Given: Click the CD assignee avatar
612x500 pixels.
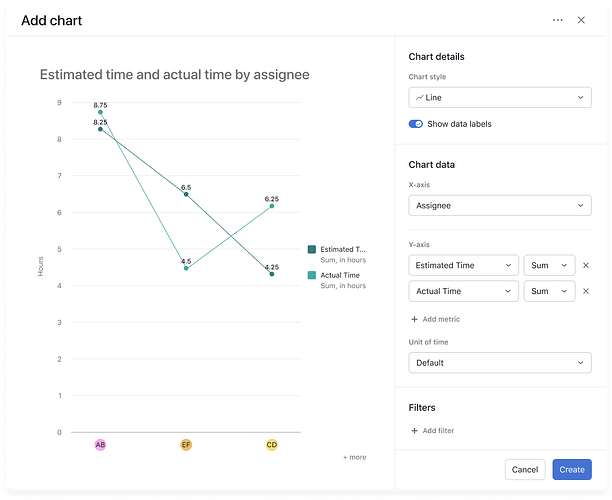Looking at the screenshot, I should click(272, 444).
